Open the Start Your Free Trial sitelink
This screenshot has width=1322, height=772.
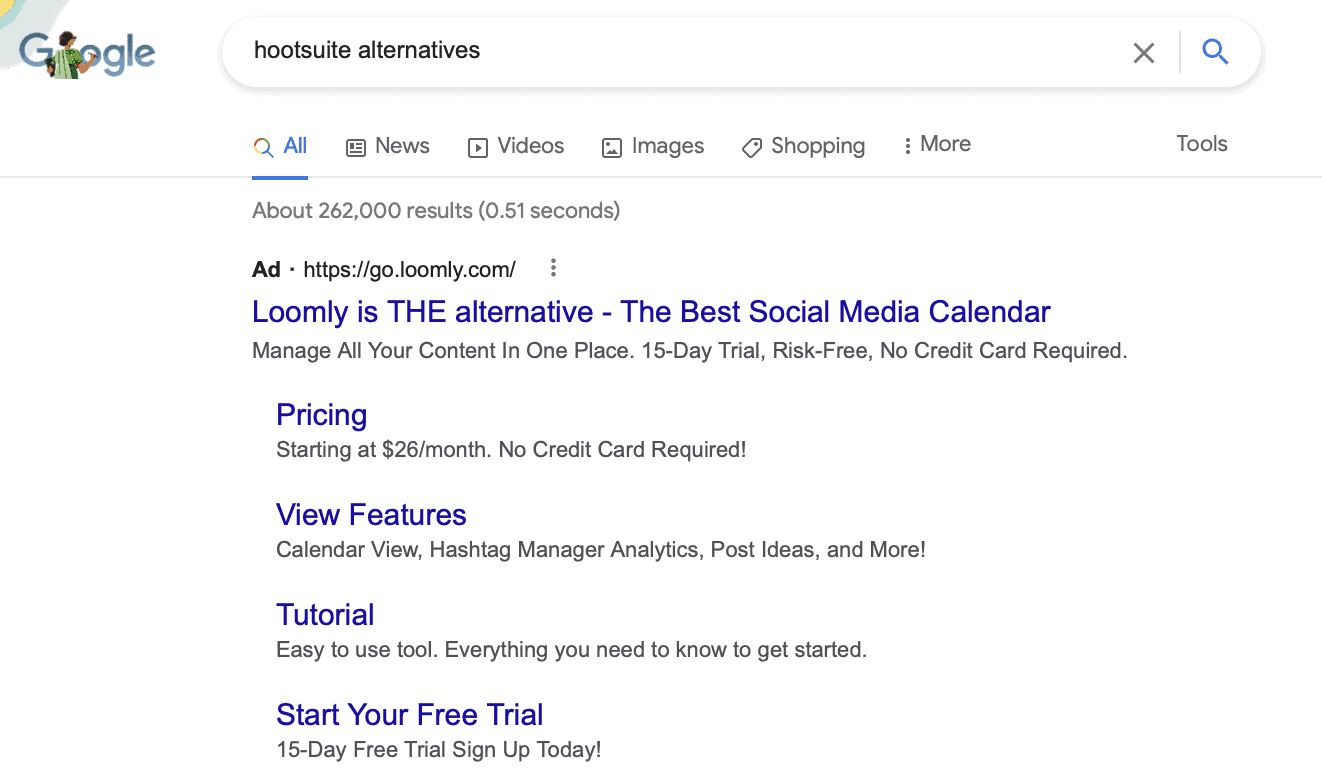click(x=410, y=715)
